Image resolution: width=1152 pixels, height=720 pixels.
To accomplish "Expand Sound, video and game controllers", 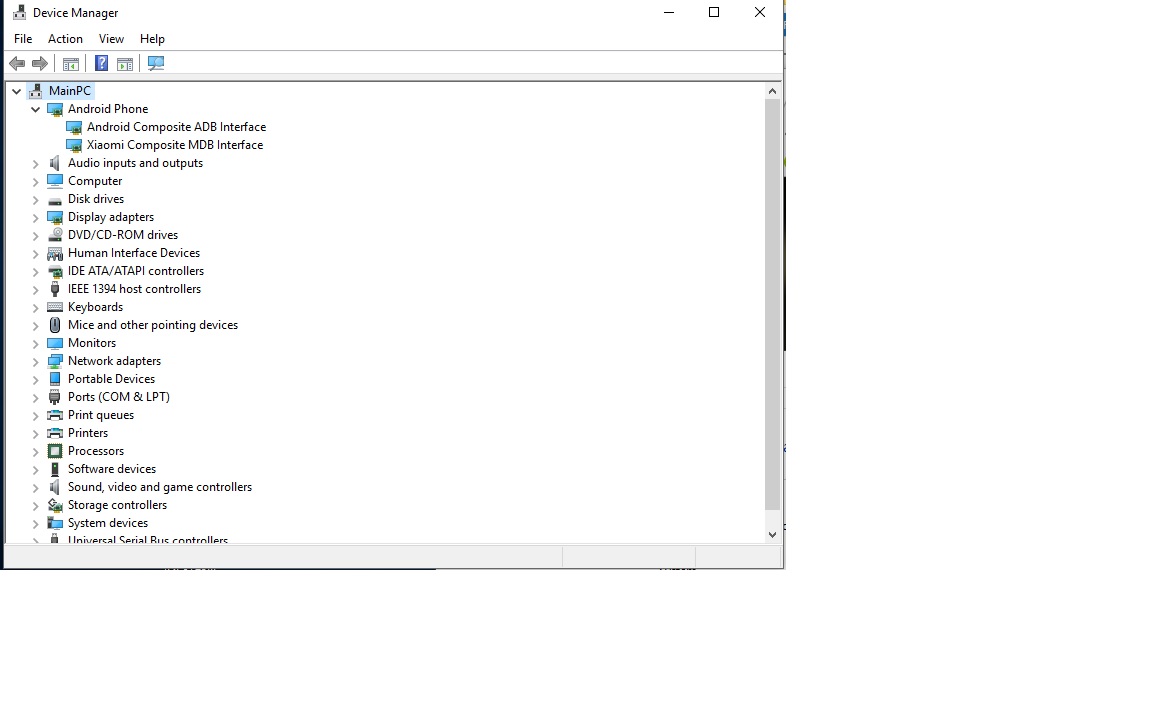I will [35, 488].
